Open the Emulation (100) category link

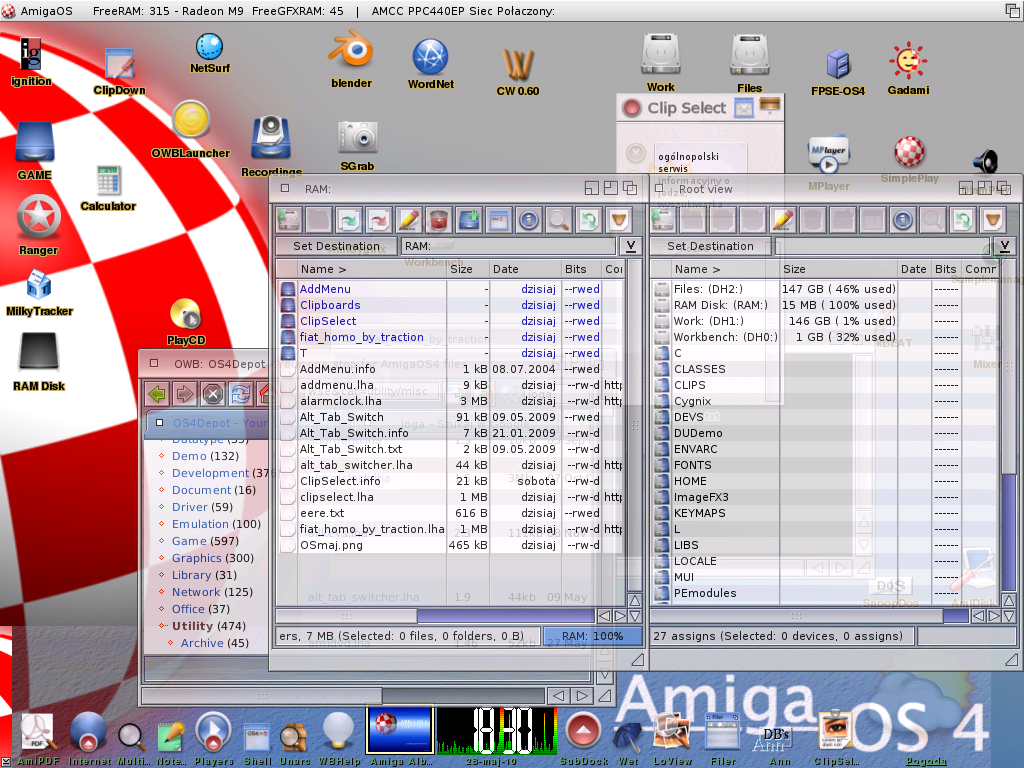(x=216, y=524)
